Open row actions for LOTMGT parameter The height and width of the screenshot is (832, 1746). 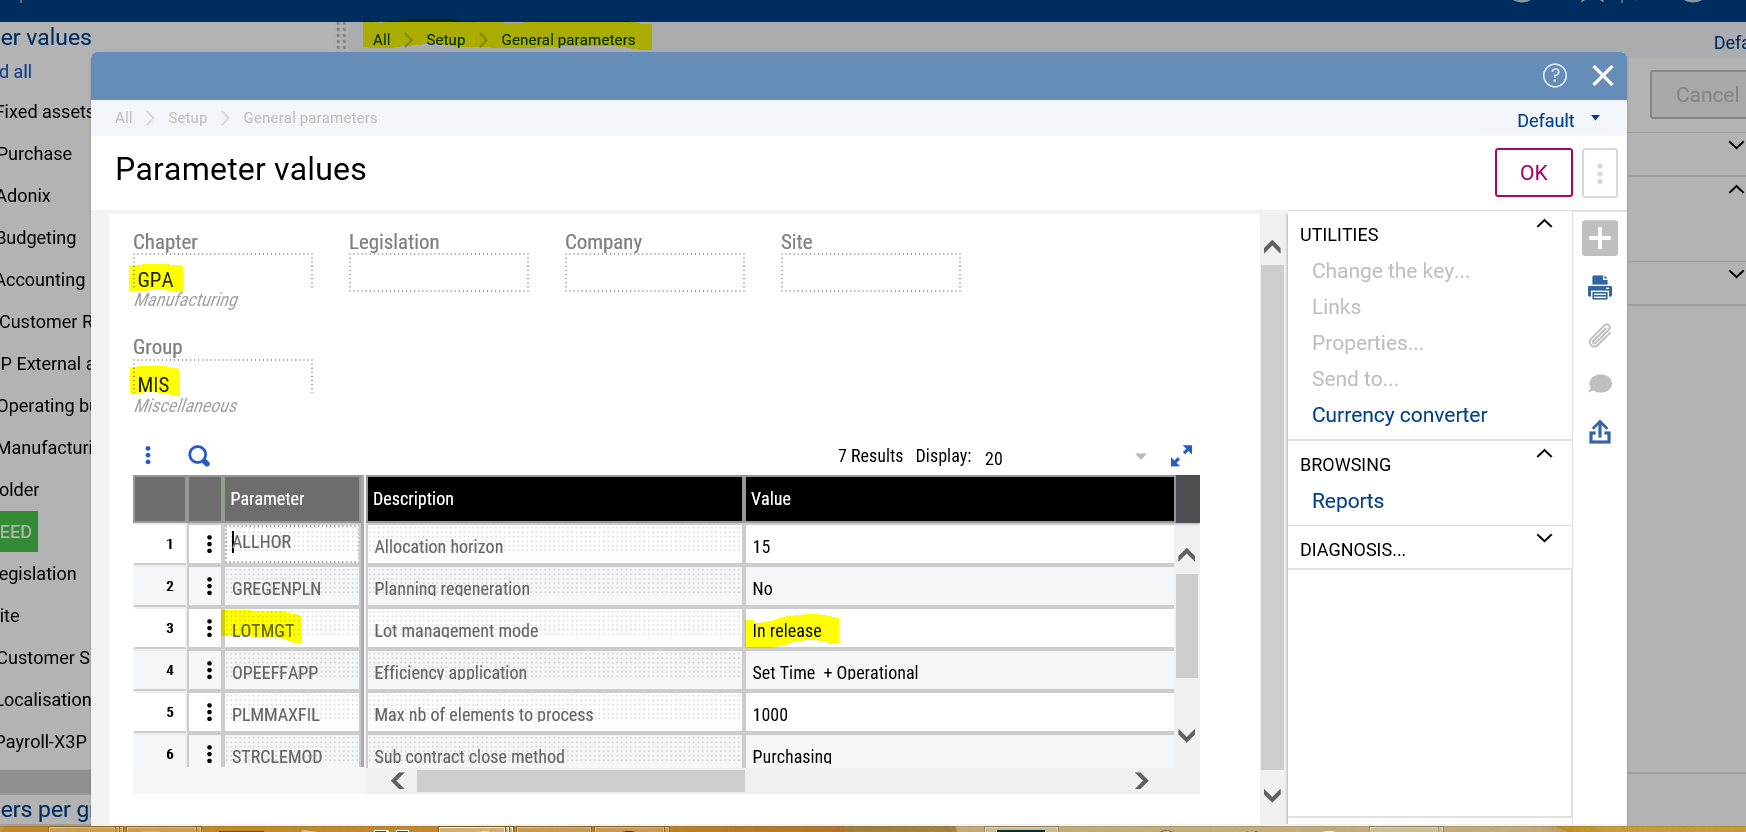209,629
